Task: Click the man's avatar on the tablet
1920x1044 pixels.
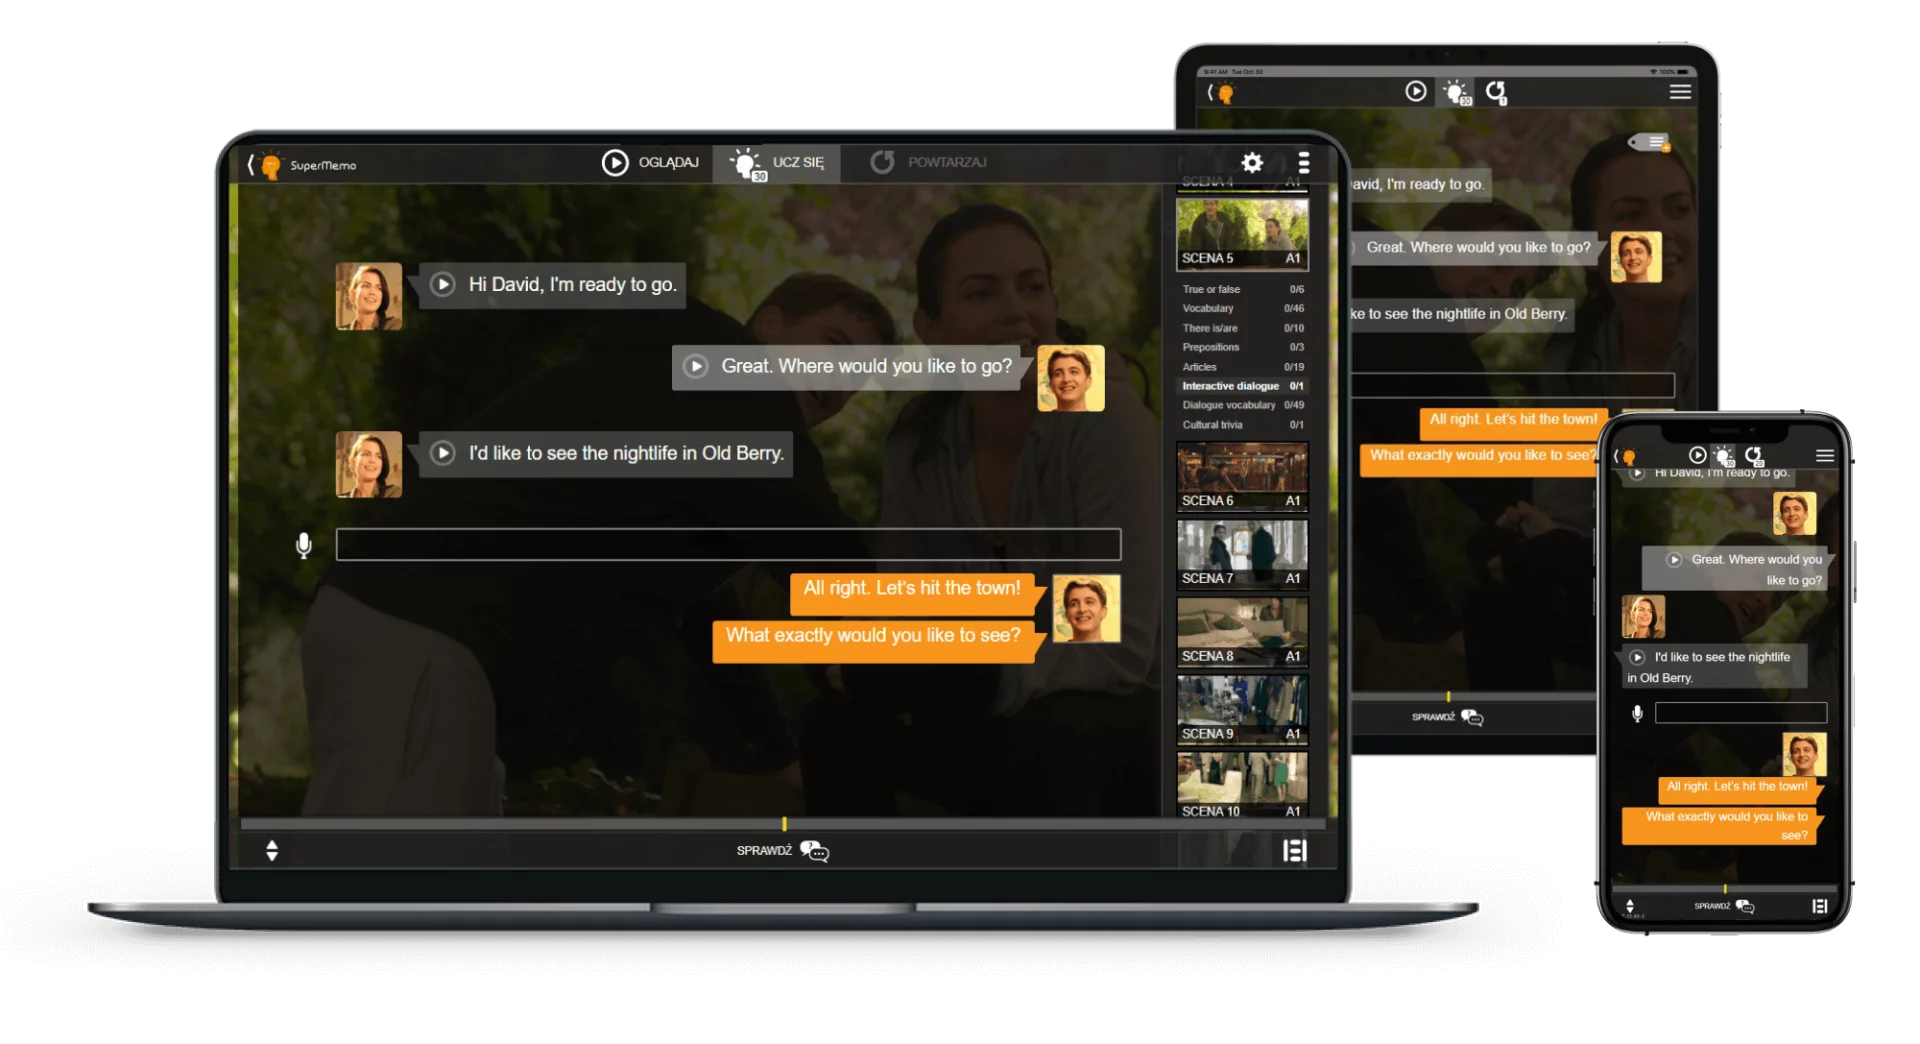Action: coord(1636,258)
